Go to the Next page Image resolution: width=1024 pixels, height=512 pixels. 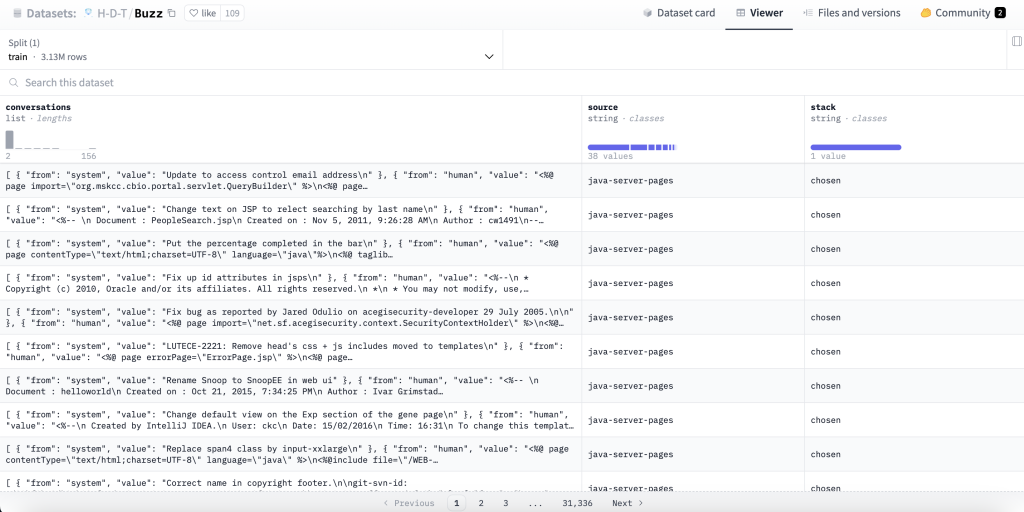click(x=628, y=503)
